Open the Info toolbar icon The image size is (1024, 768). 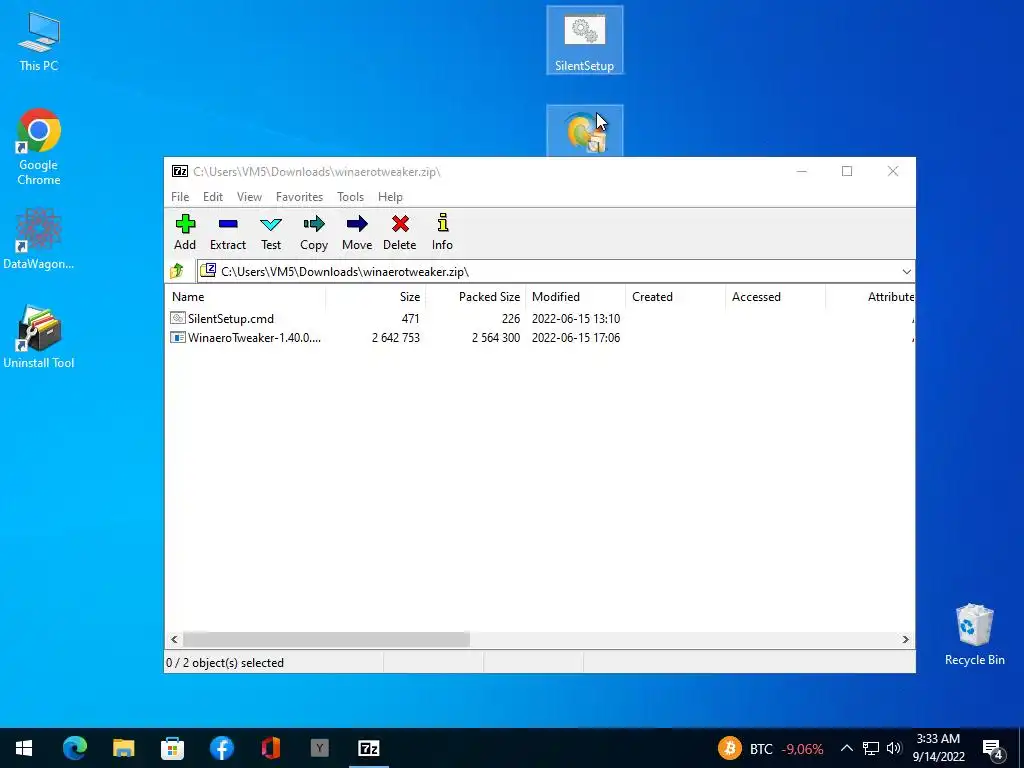(x=443, y=232)
